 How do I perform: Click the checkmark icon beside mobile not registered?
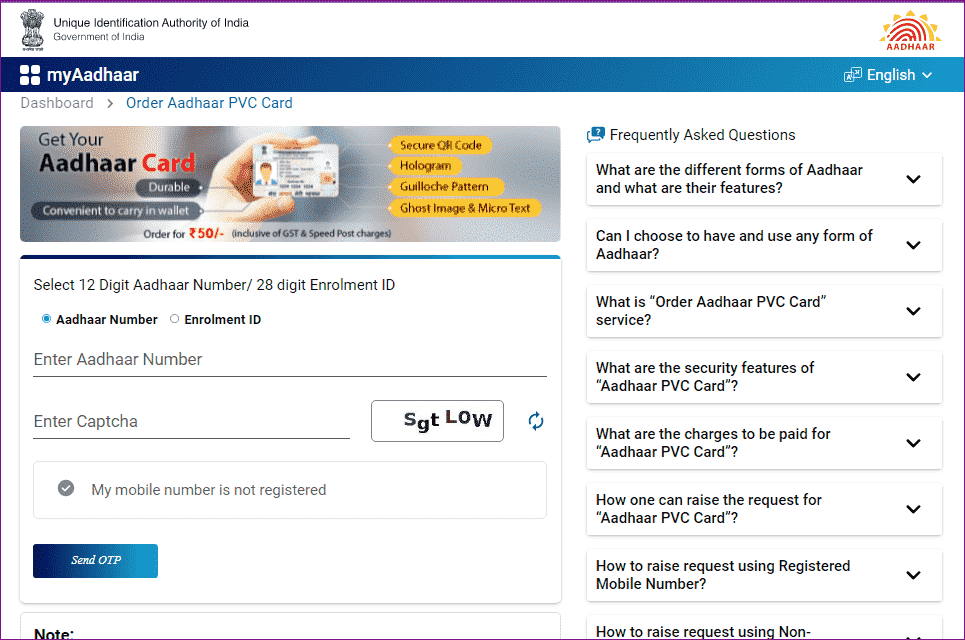click(x=66, y=489)
